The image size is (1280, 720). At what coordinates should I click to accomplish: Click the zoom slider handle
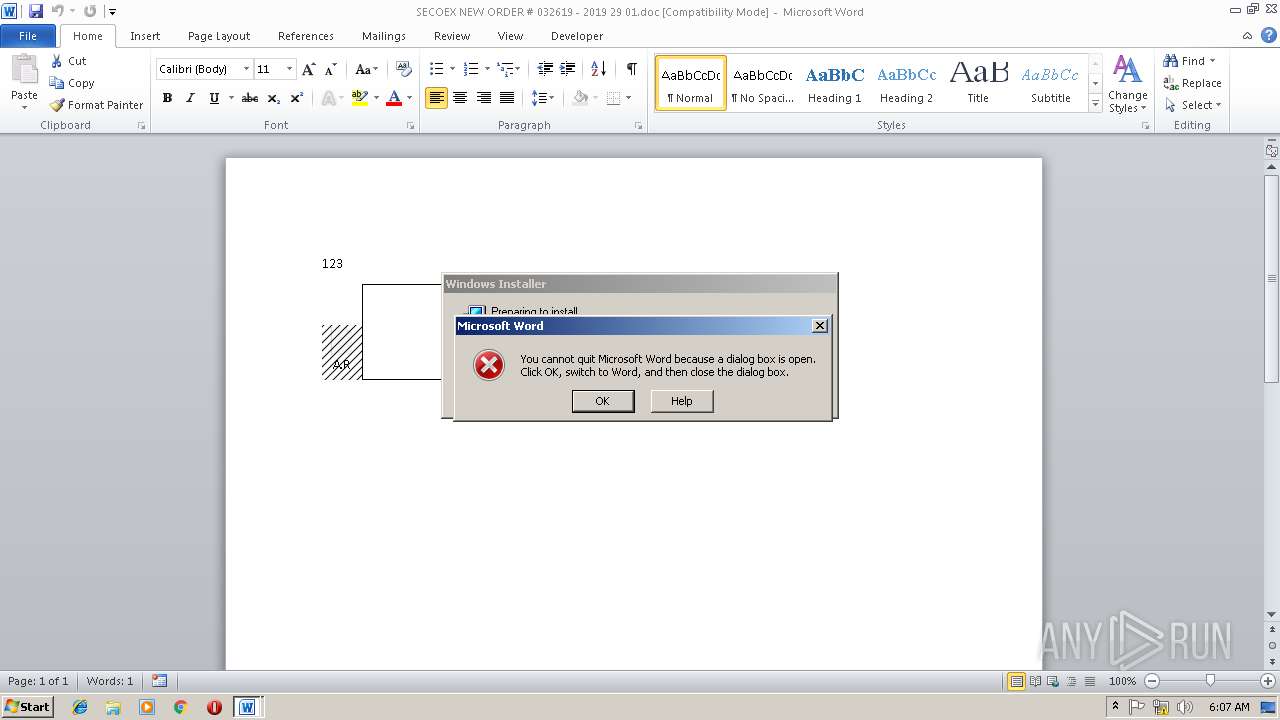[x=1210, y=681]
